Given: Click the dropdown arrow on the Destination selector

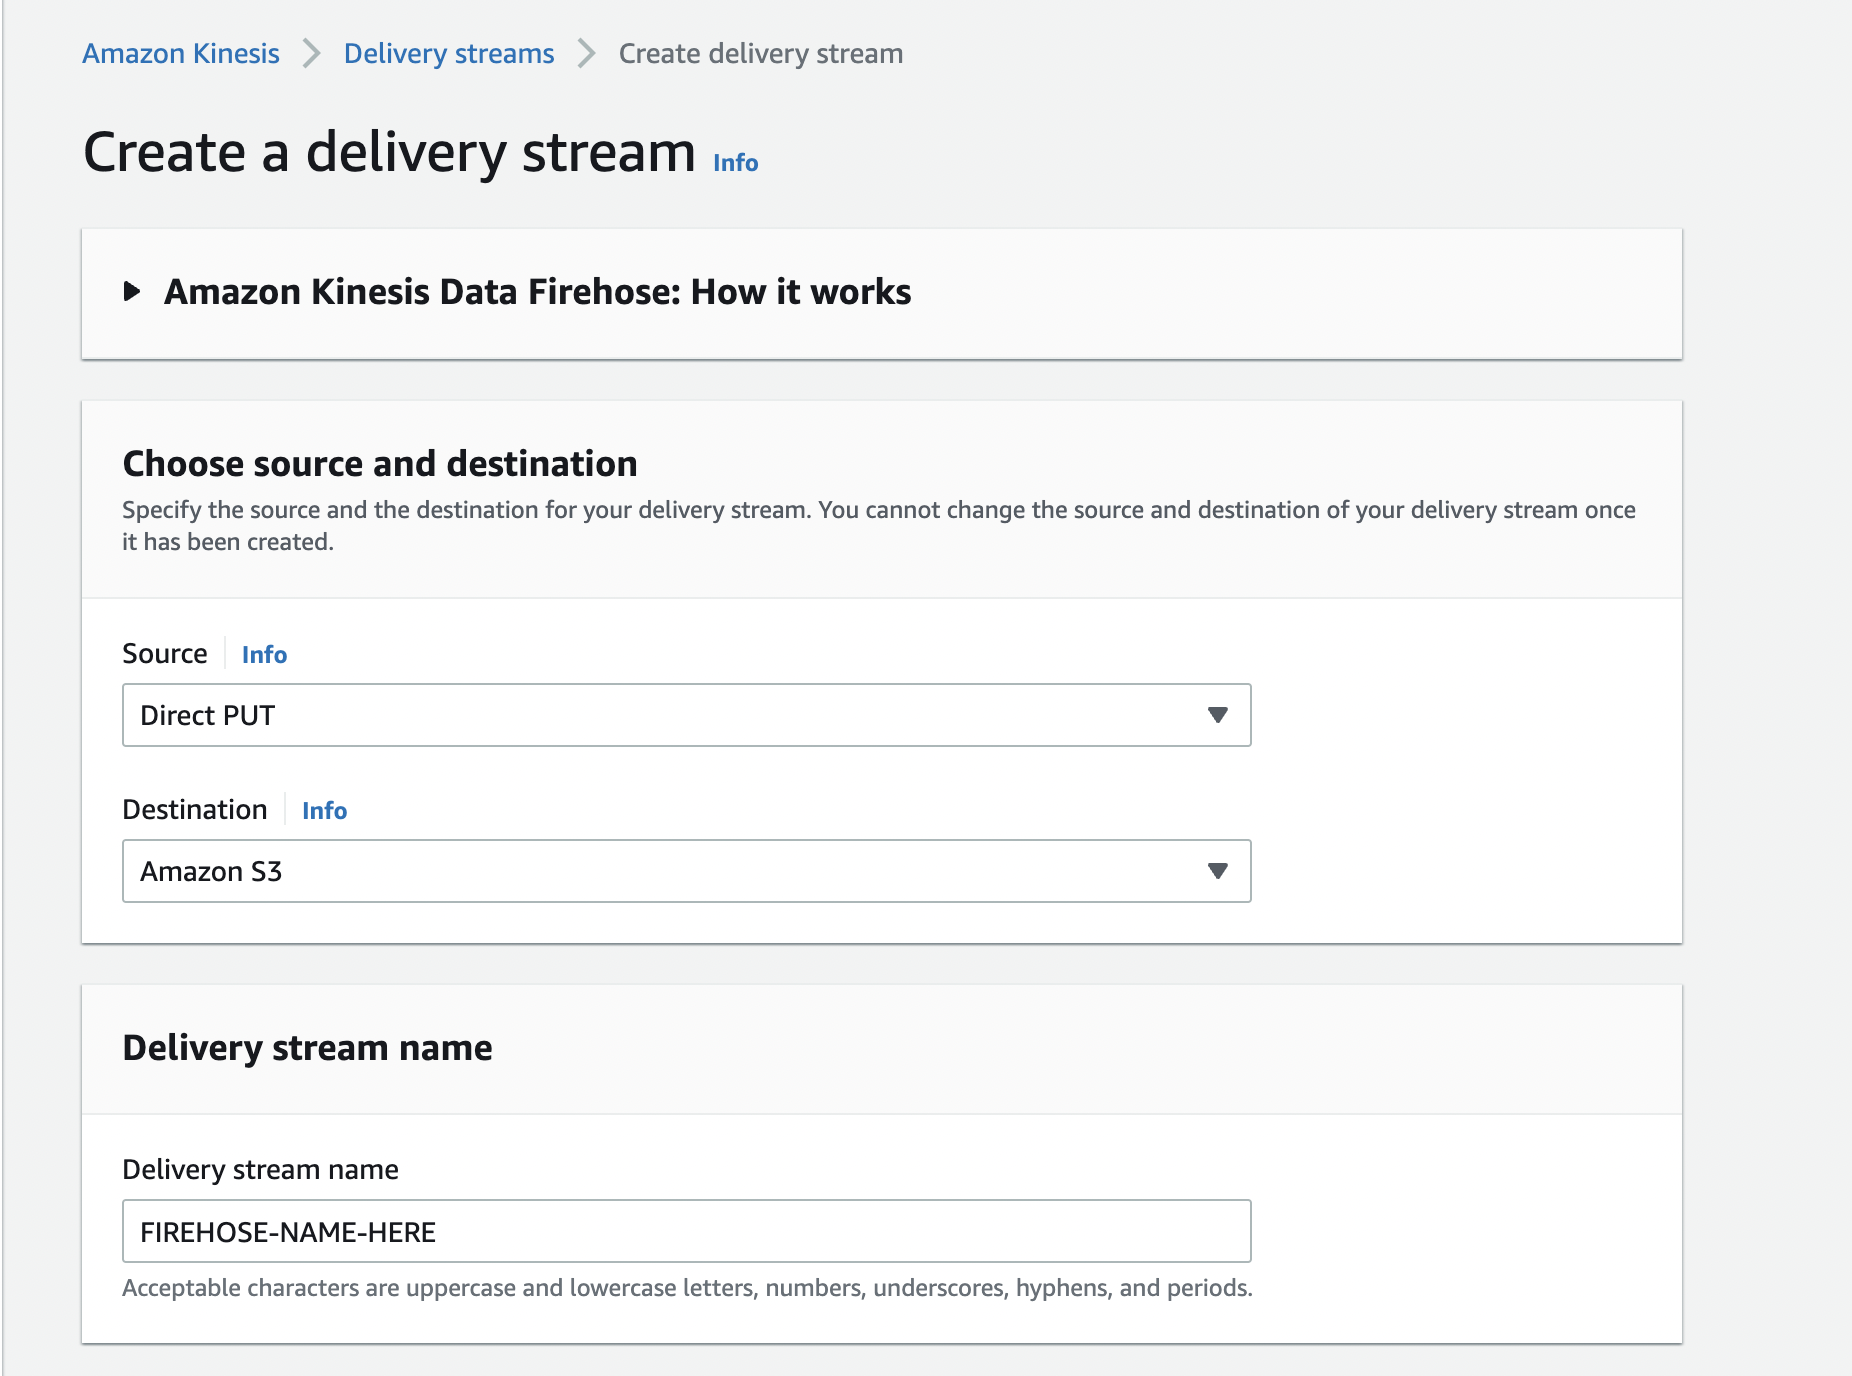Looking at the screenshot, I should click(1216, 871).
